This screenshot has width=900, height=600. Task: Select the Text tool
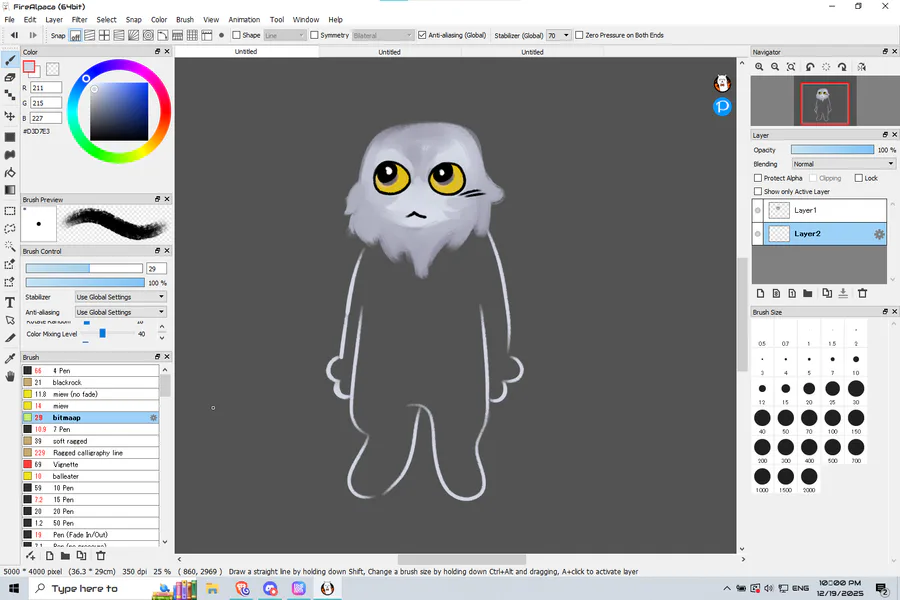(10, 303)
